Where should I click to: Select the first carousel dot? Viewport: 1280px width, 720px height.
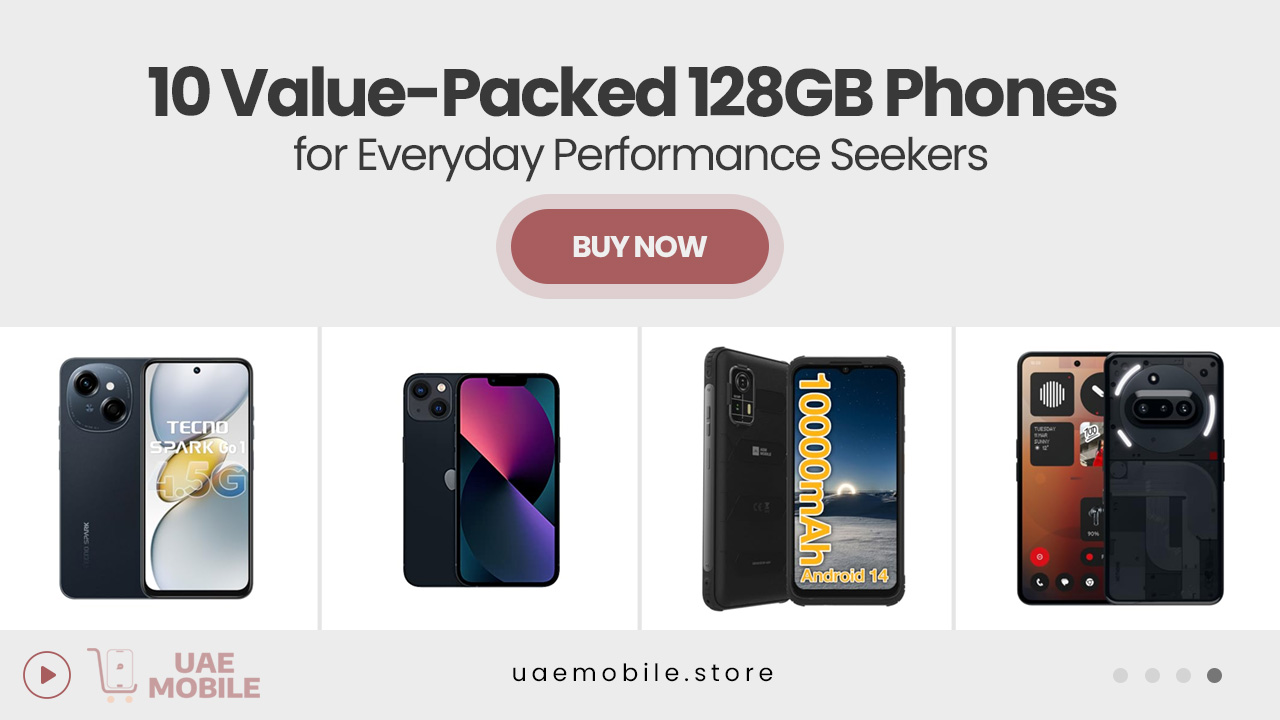point(1120,675)
